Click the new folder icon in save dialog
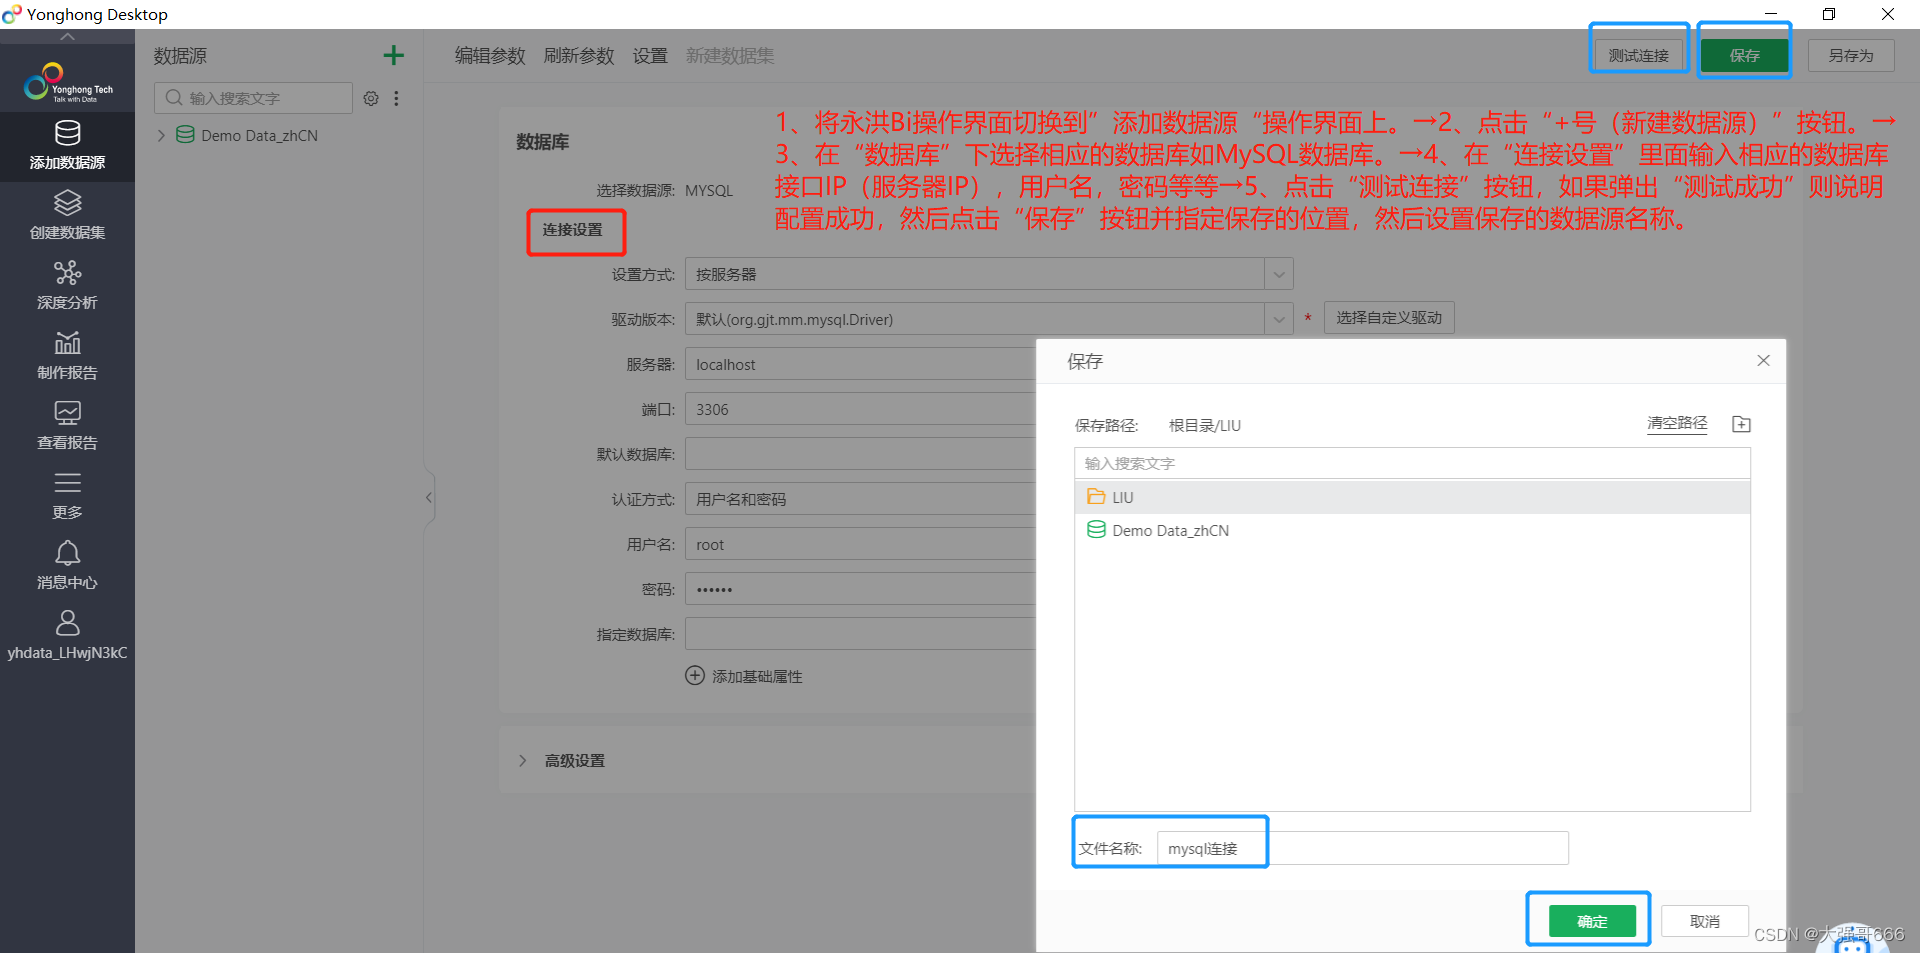This screenshot has height=953, width=1920. tap(1741, 424)
